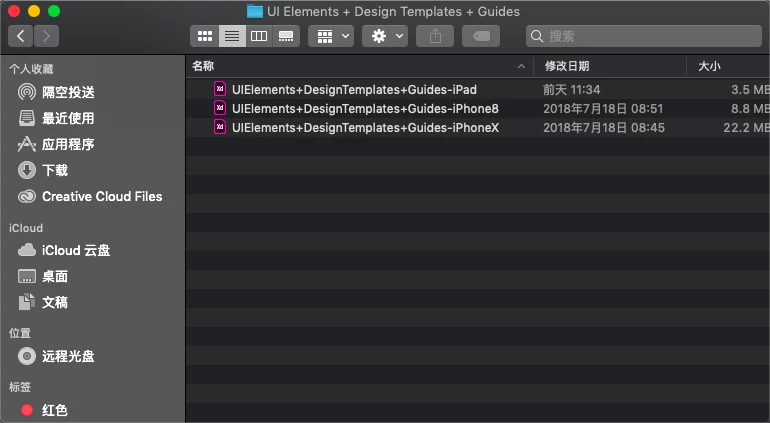
Task: Switch to column view
Action: click(259, 36)
